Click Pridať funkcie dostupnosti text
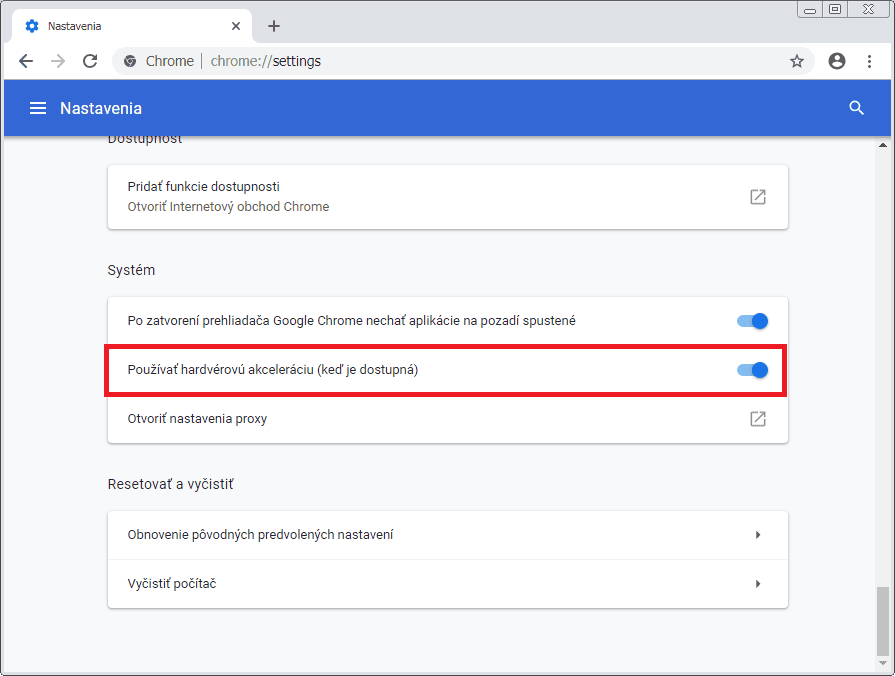Image resolution: width=895 pixels, height=676 pixels. point(203,187)
